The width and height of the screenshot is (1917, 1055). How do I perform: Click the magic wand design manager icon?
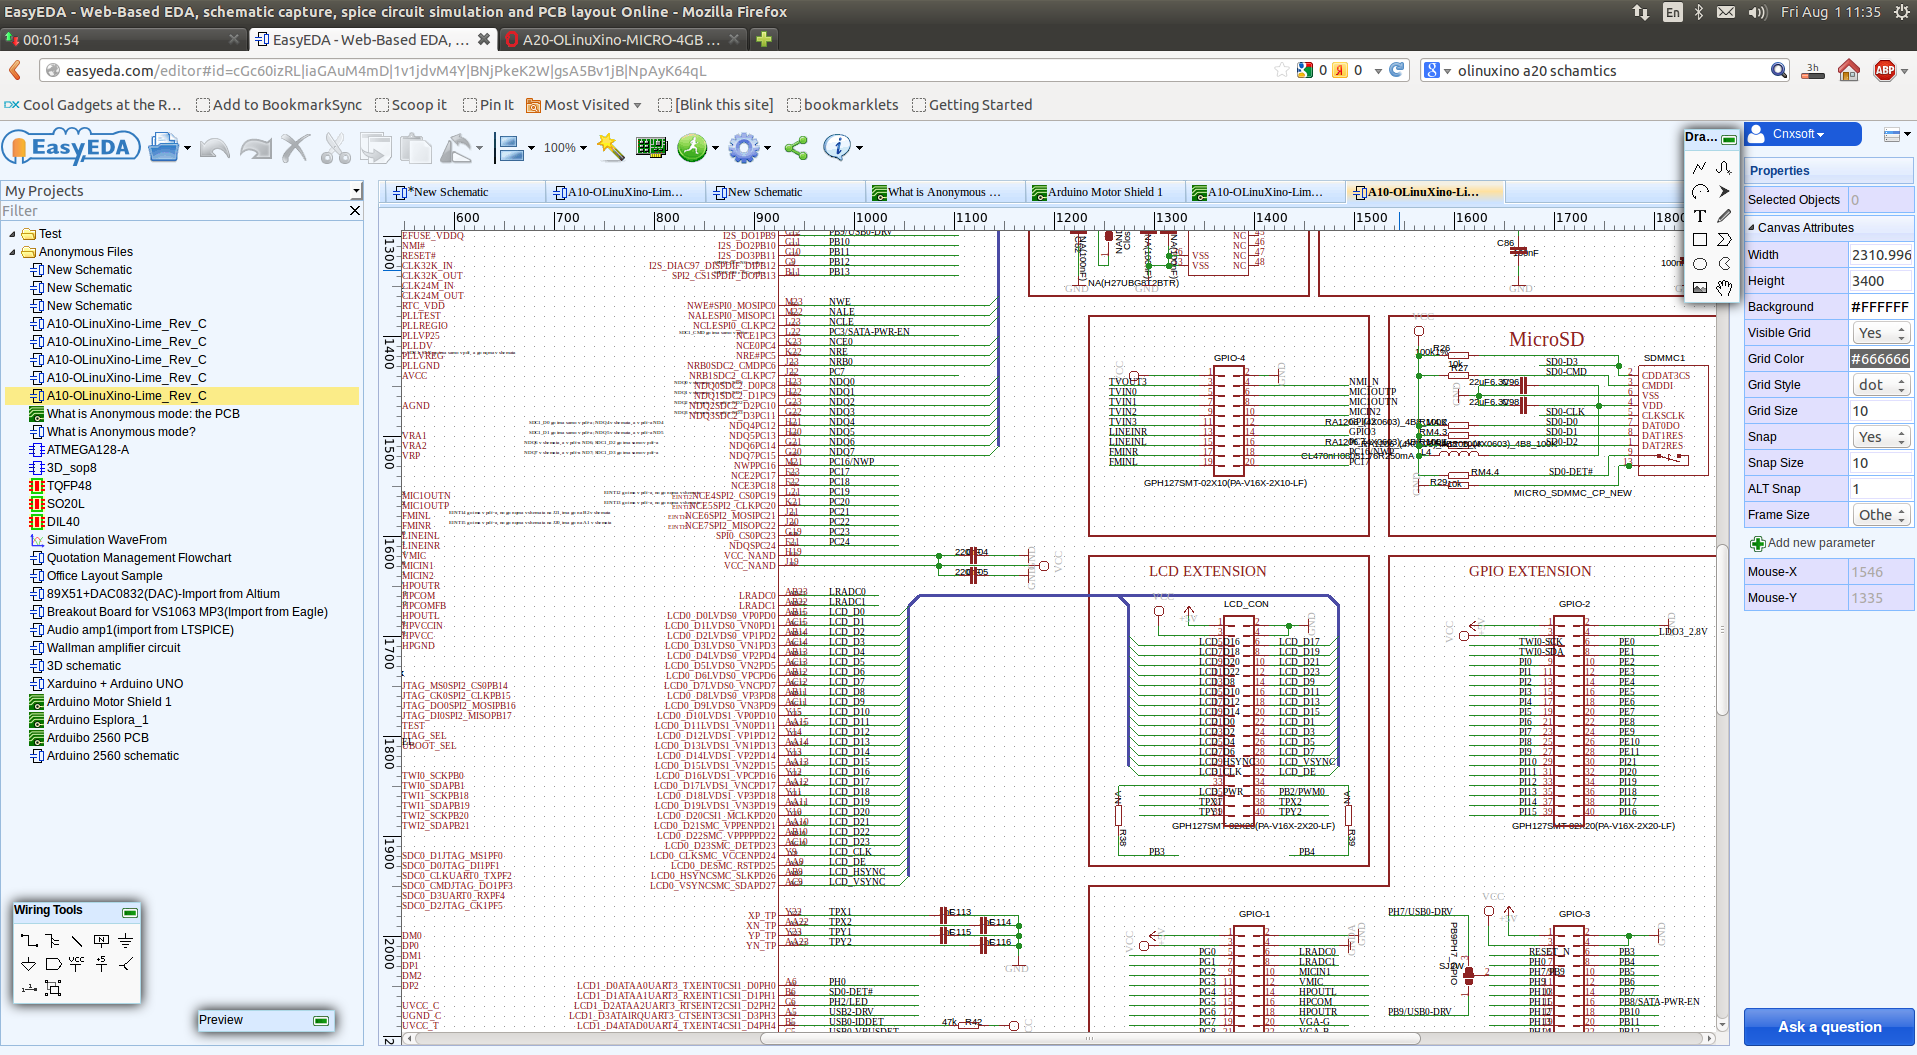click(610, 148)
